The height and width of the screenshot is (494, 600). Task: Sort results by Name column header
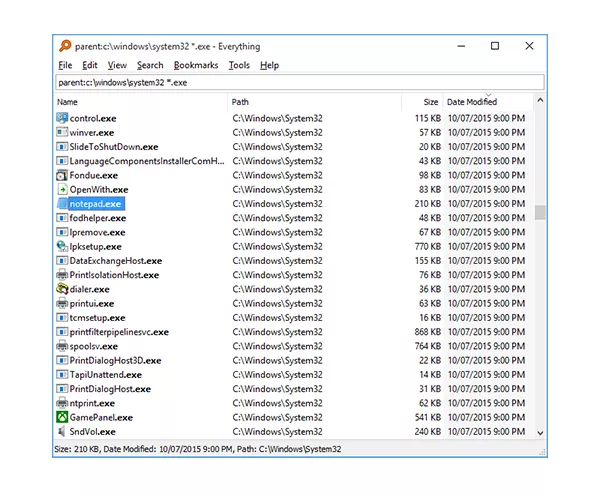coord(141,102)
